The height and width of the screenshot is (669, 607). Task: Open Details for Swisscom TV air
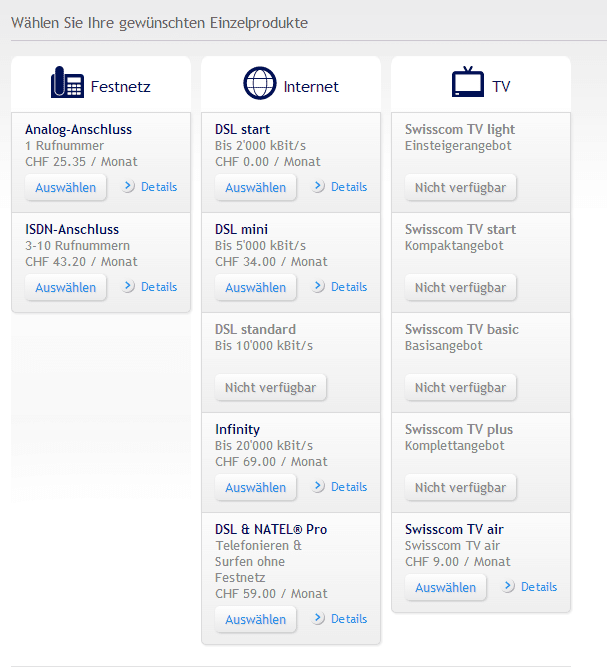(539, 587)
